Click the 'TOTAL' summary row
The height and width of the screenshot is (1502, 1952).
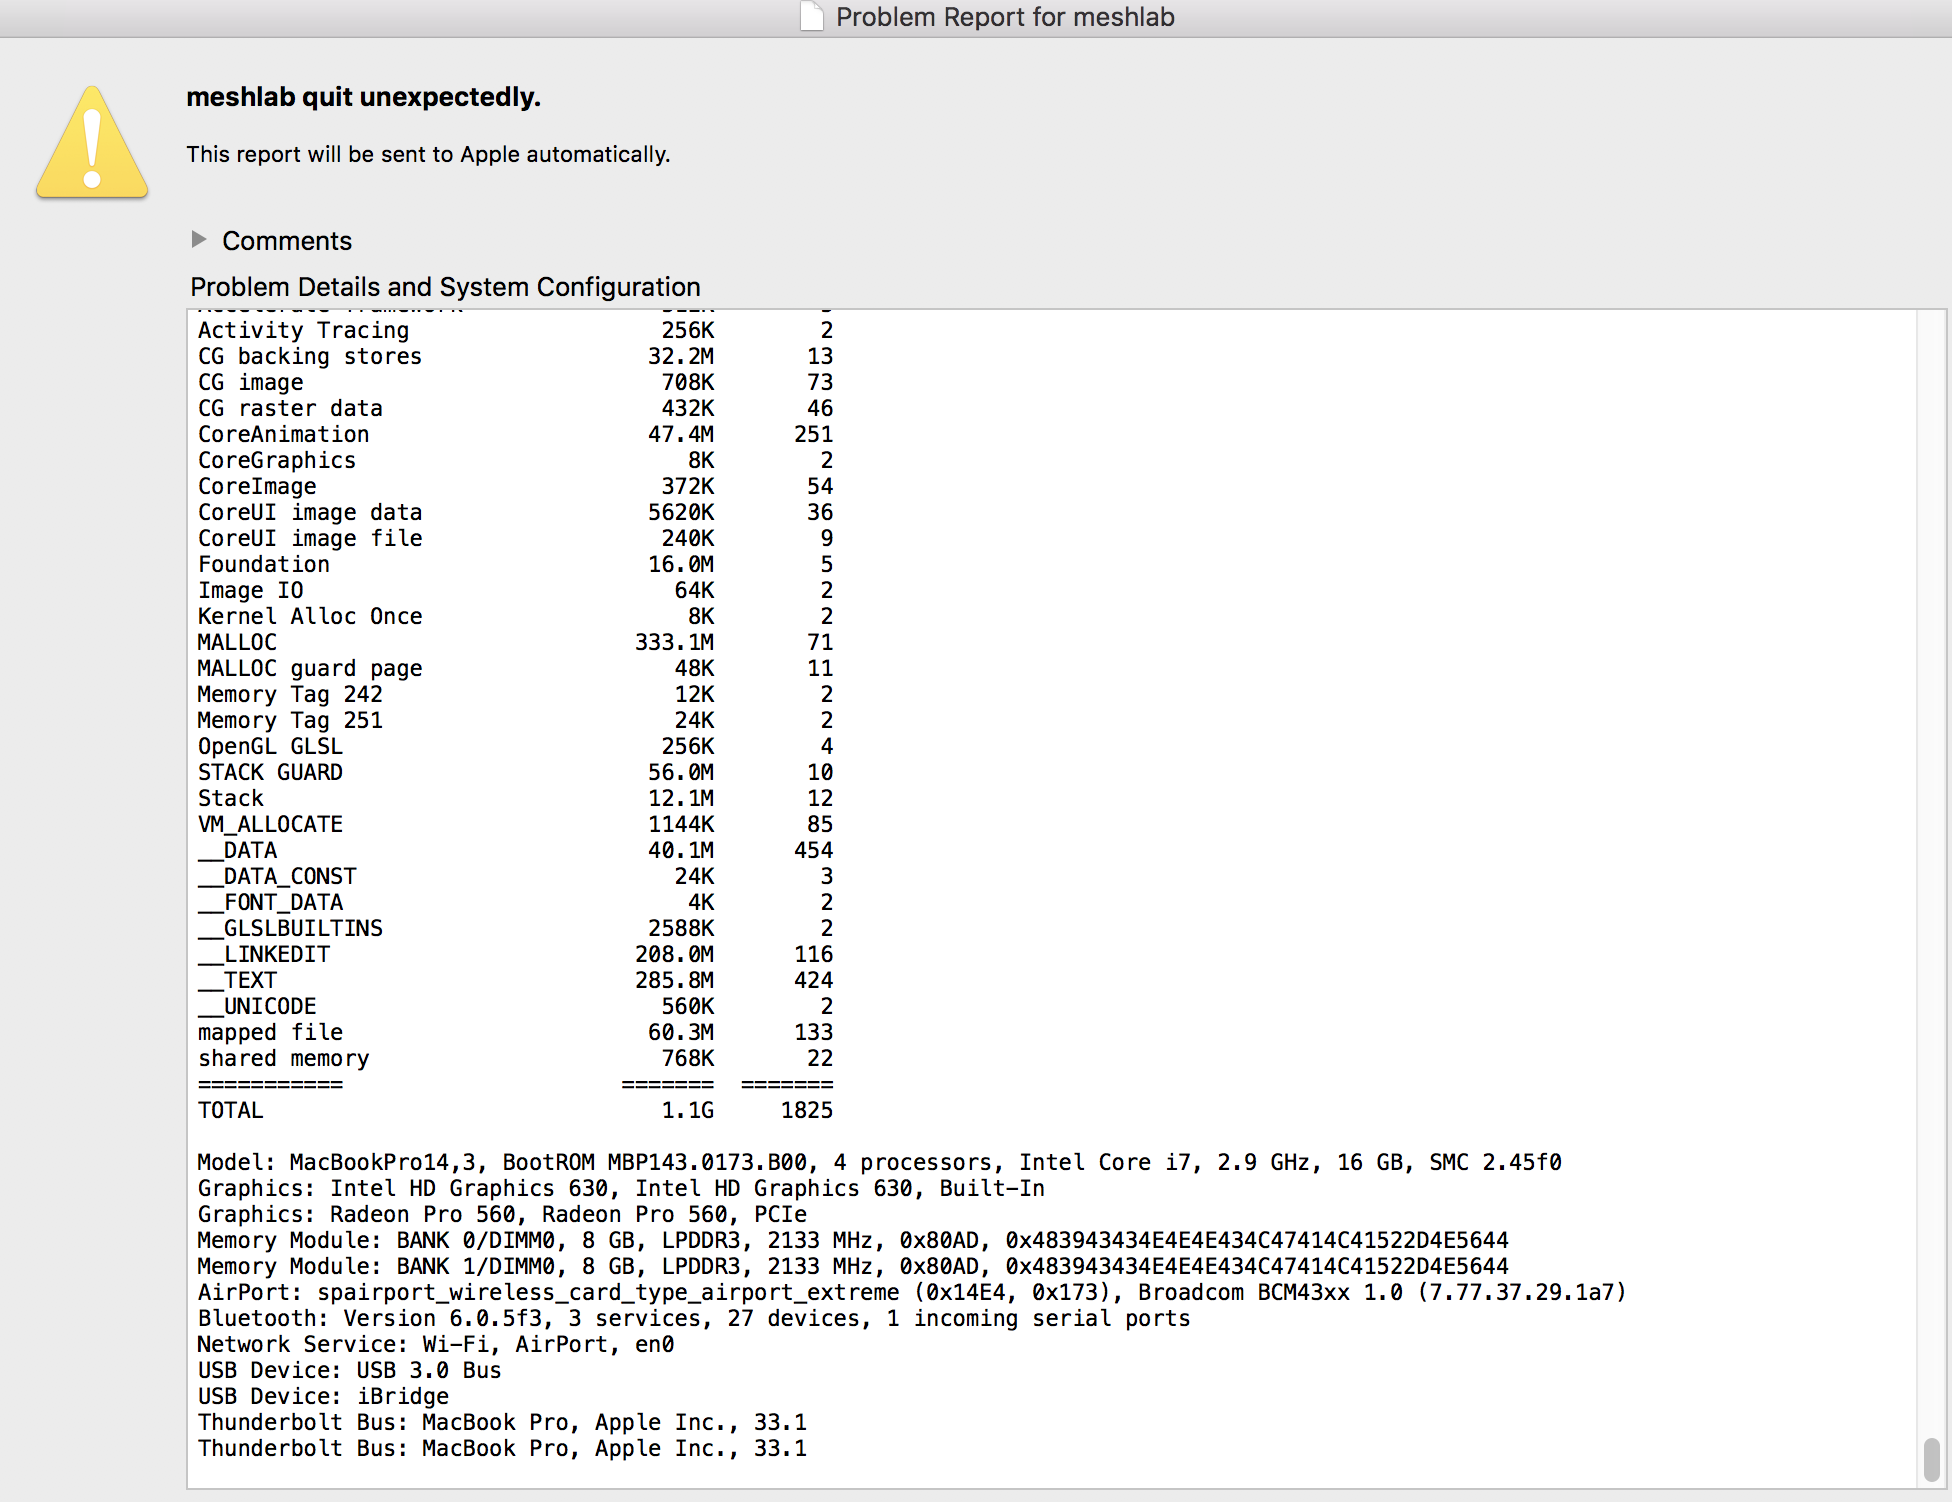pyautogui.click(x=515, y=1110)
